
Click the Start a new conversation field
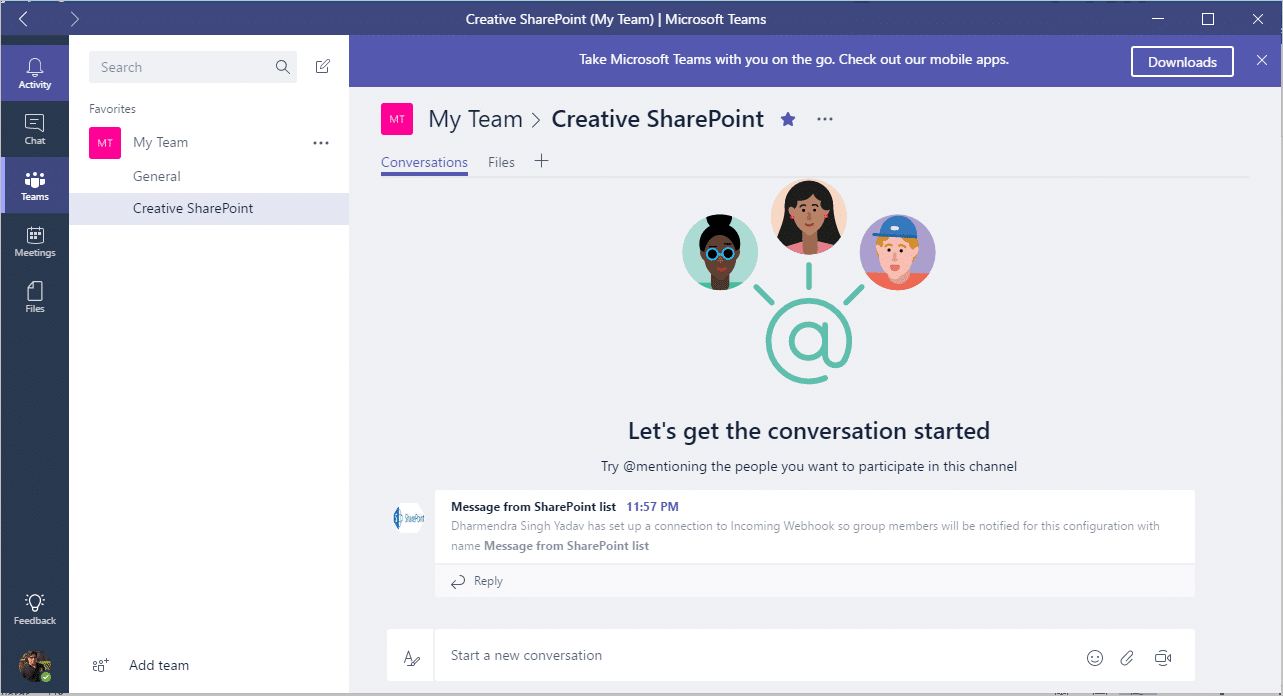(760, 656)
